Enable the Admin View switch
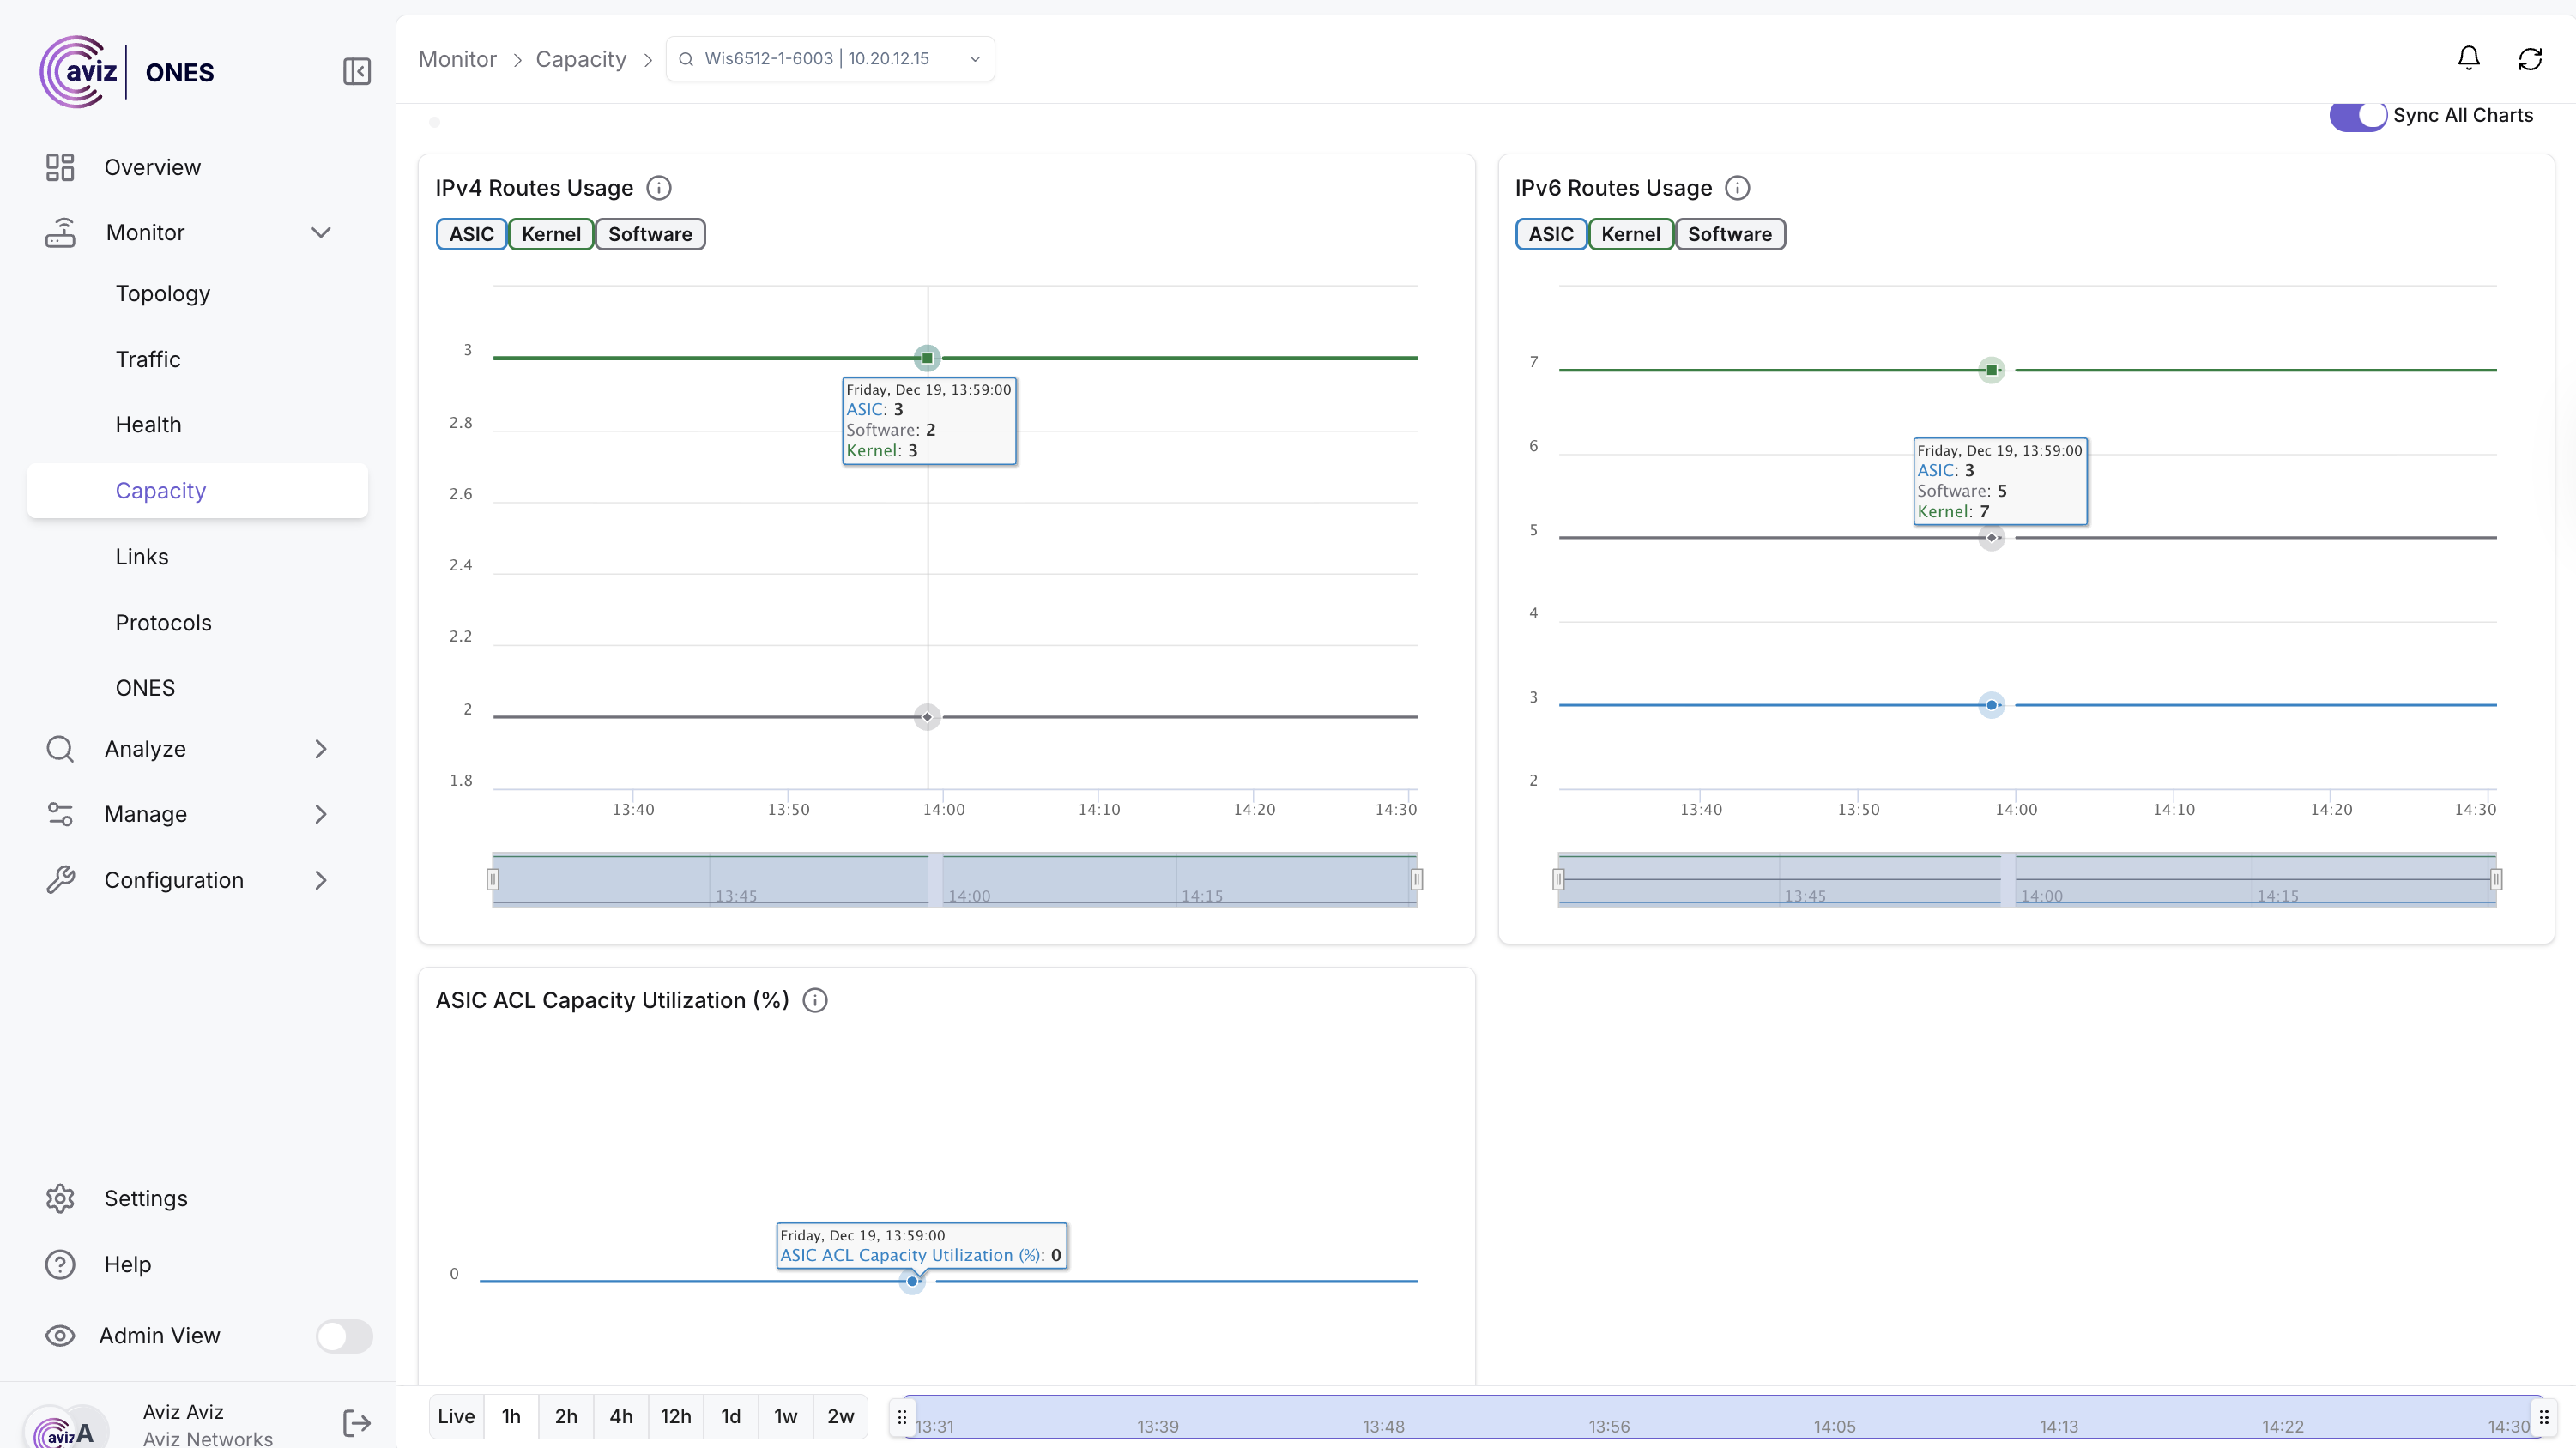Image resolution: width=2576 pixels, height=1448 pixels. [x=344, y=1336]
